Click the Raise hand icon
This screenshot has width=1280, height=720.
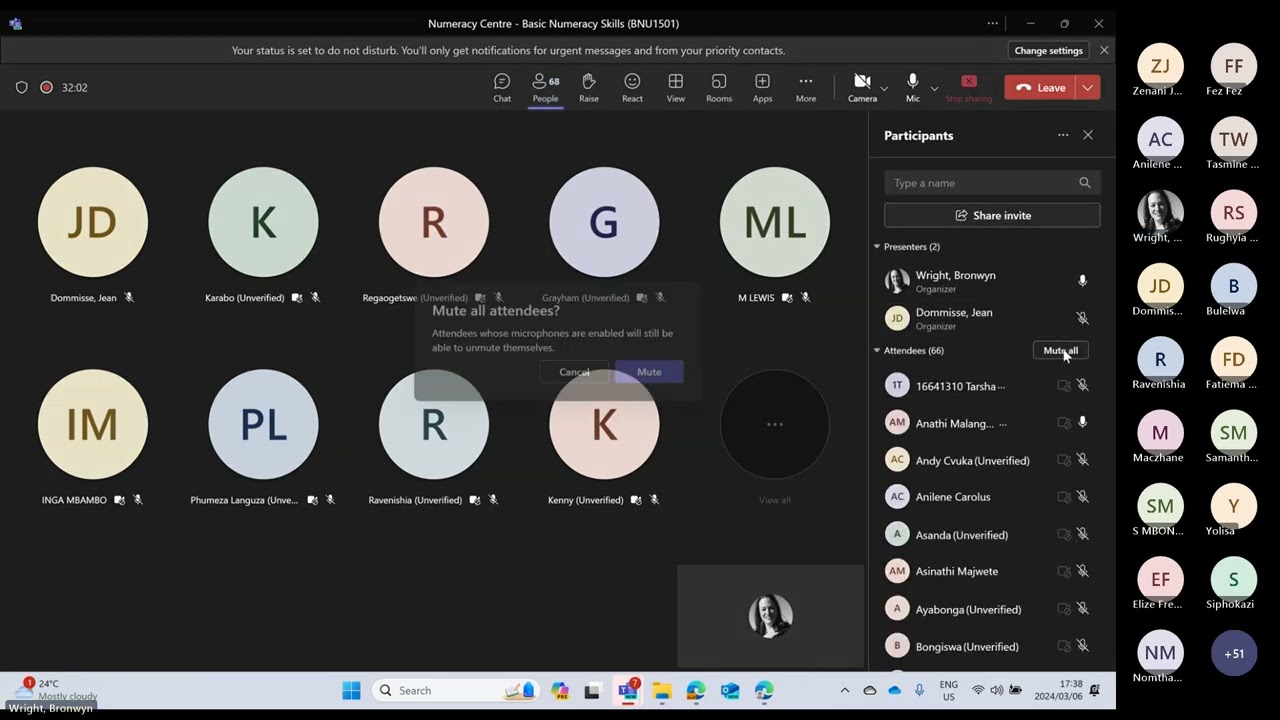[x=589, y=87]
